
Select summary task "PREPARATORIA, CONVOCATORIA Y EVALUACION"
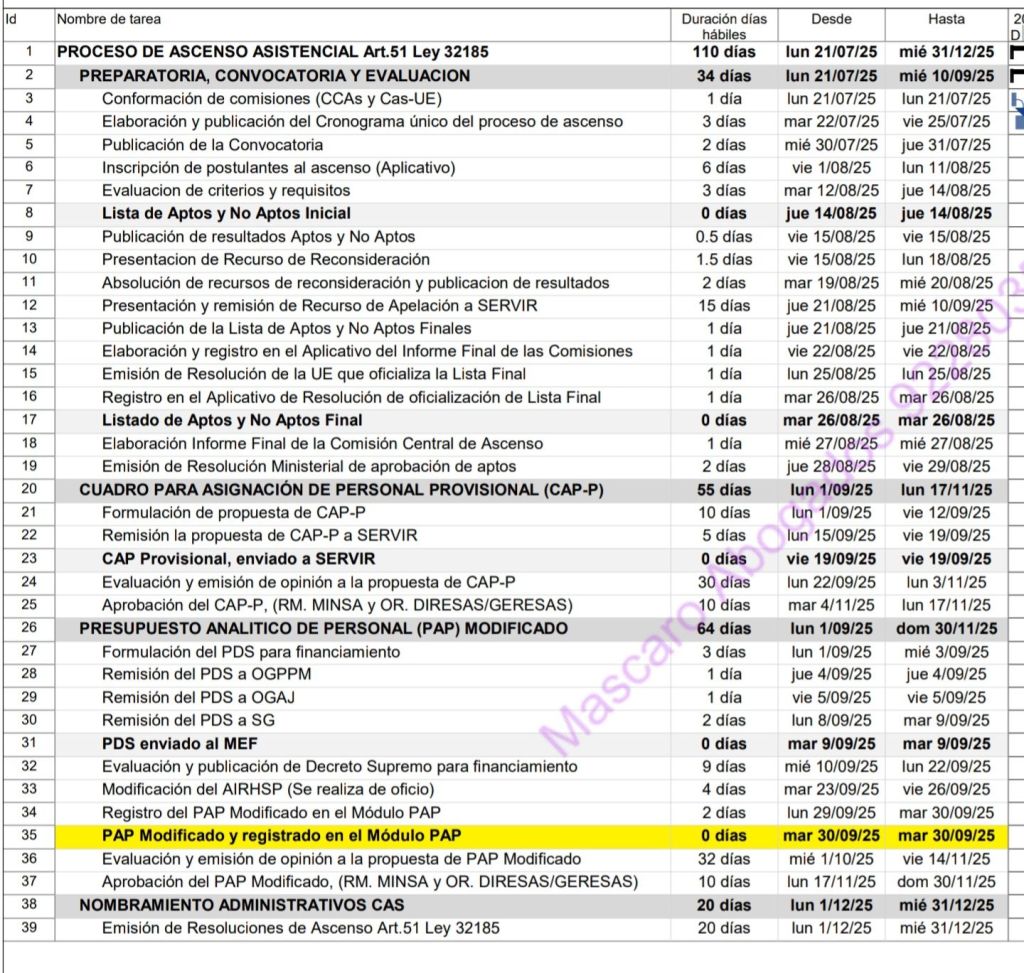click(274, 75)
